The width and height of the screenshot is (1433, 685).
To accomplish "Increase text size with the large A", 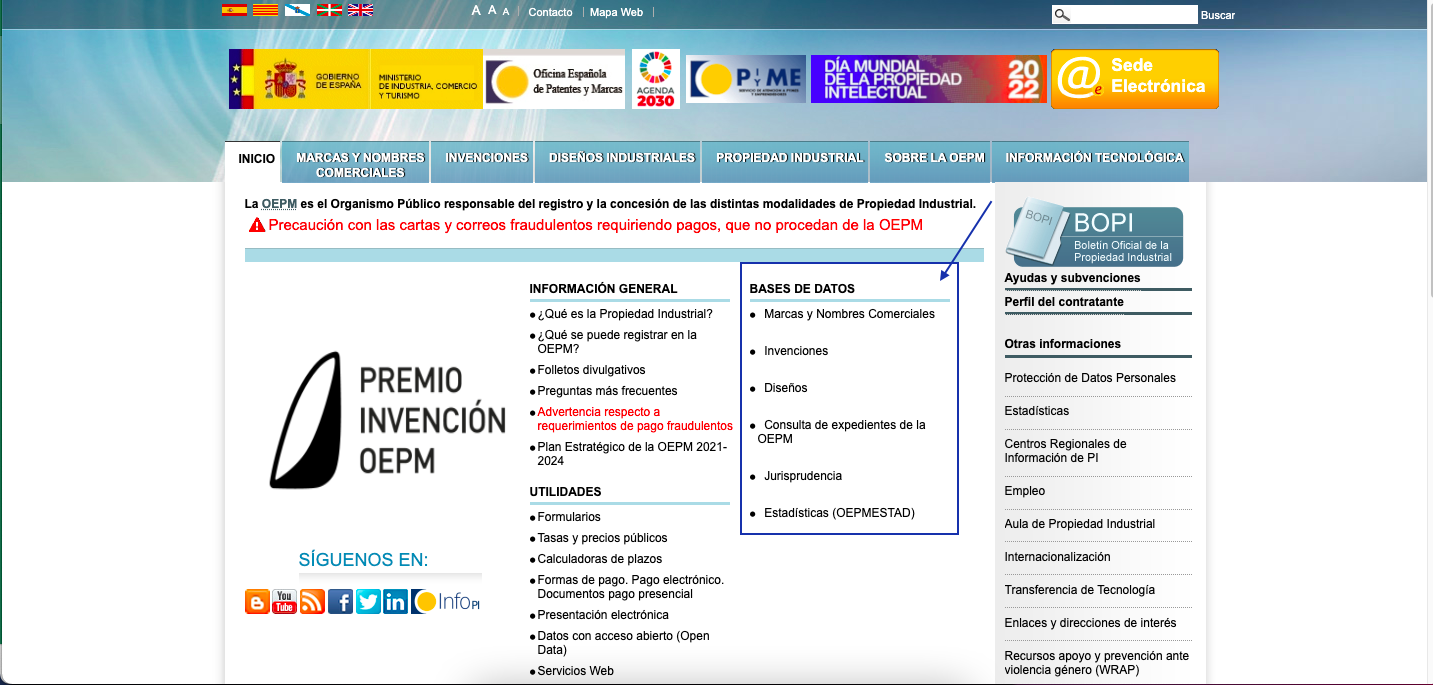I will pos(476,10).
